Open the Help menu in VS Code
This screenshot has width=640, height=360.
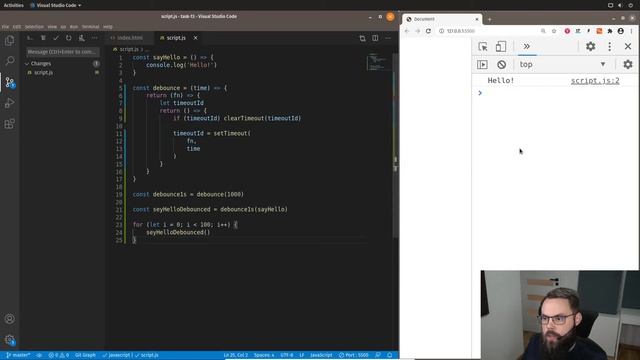108,27
